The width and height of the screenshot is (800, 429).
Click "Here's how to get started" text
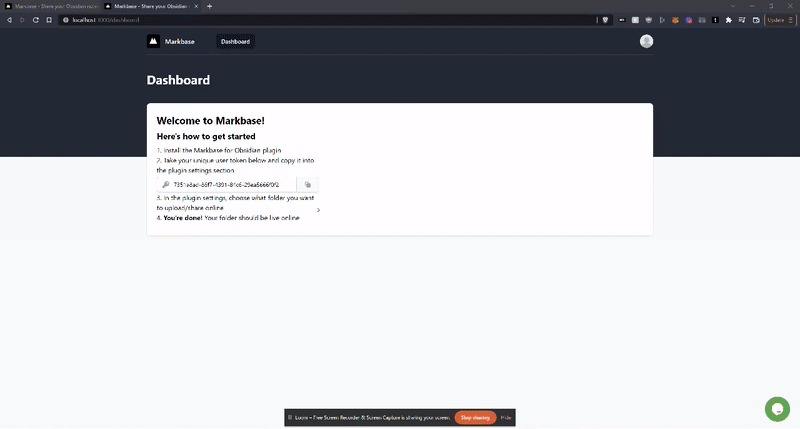pos(206,136)
